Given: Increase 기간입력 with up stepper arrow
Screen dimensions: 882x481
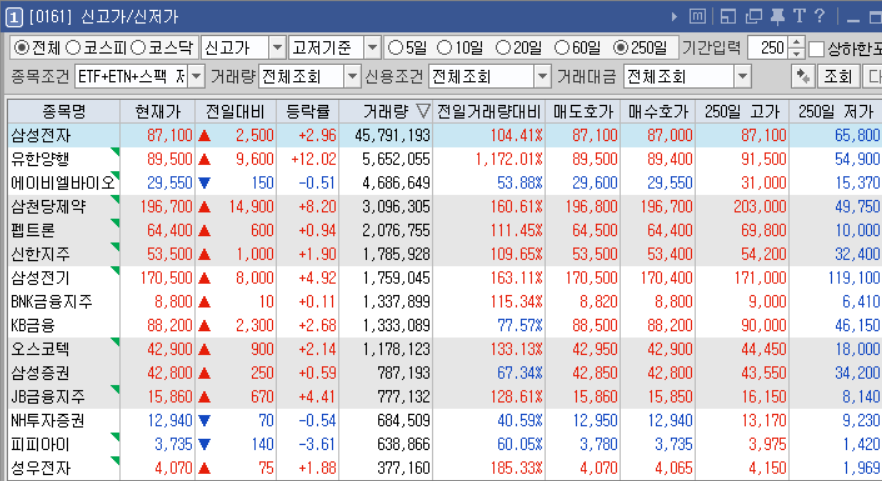Looking at the screenshot, I should (x=796, y=42).
